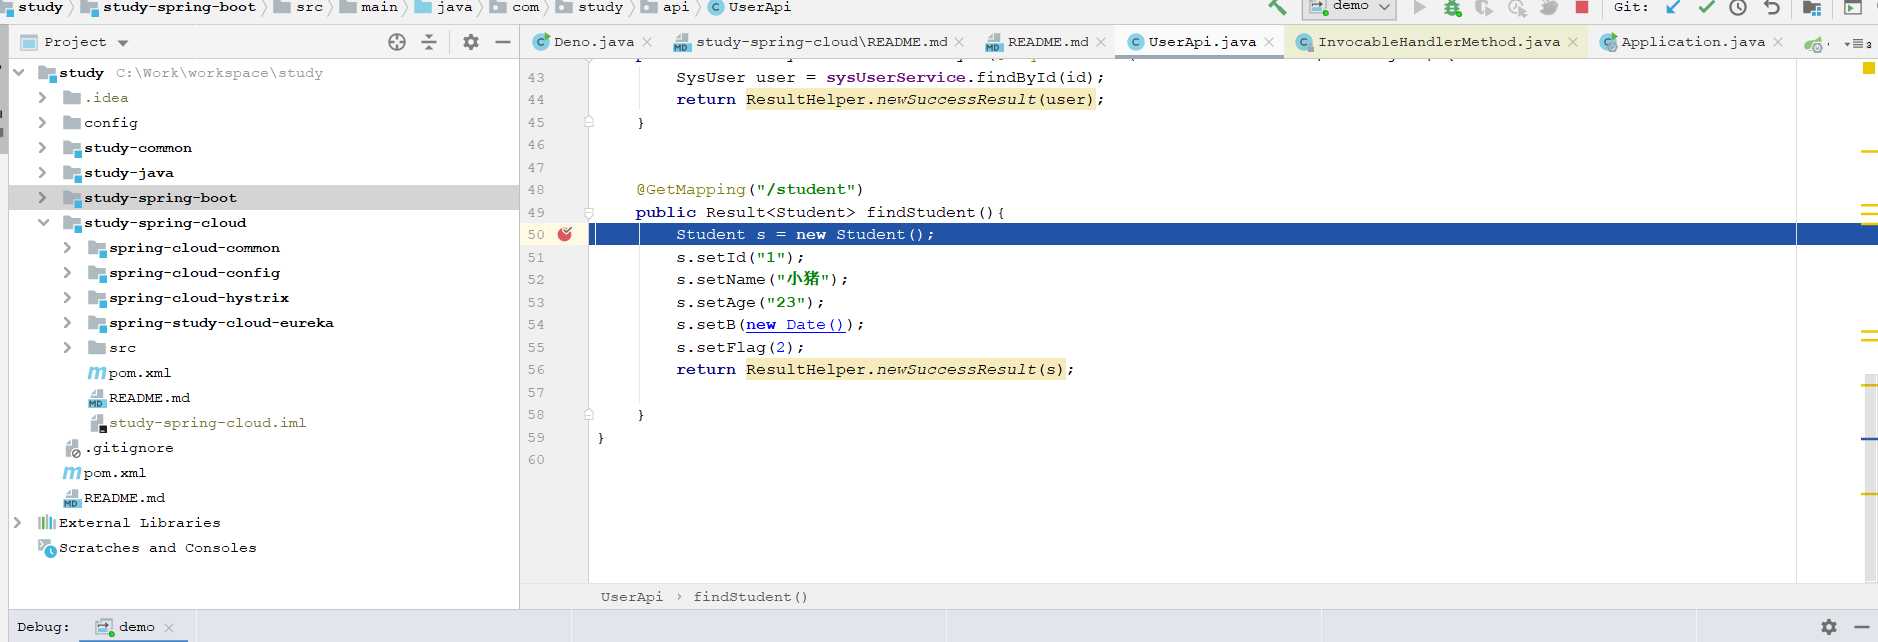The image size is (1878, 642).
Task: Expand spring-cloud-common module
Action: point(67,247)
